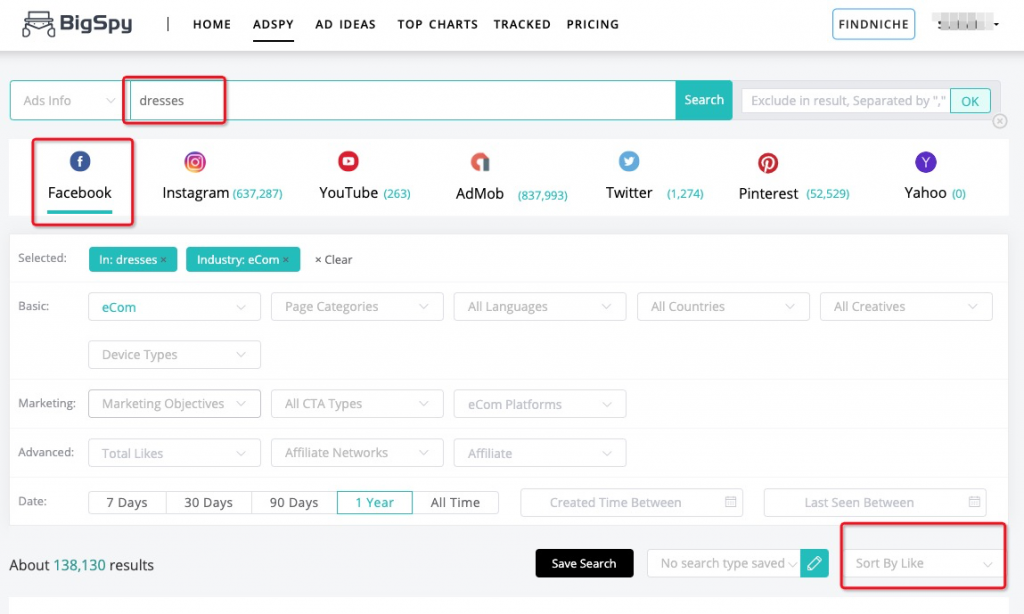Click the FINDNICHE button
The image size is (1024, 614).
click(x=873, y=24)
